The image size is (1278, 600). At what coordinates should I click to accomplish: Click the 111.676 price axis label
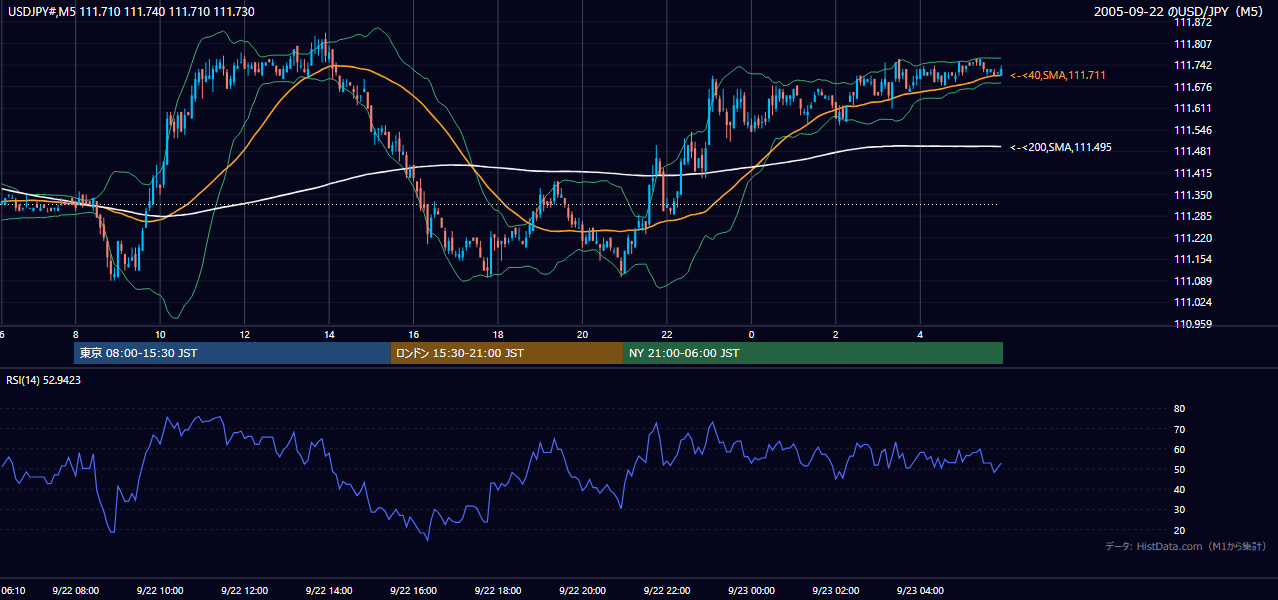click(1193, 87)
